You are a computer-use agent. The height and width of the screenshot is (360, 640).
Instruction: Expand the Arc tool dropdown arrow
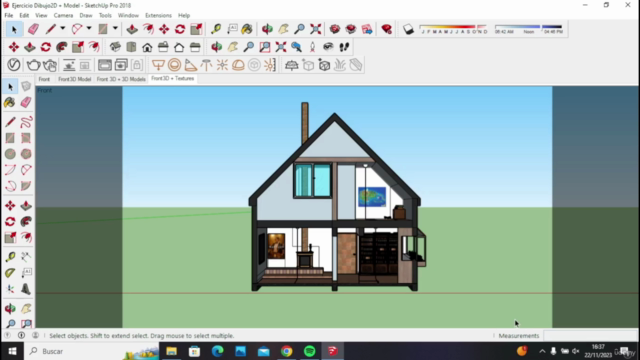[x=89, y=29]
